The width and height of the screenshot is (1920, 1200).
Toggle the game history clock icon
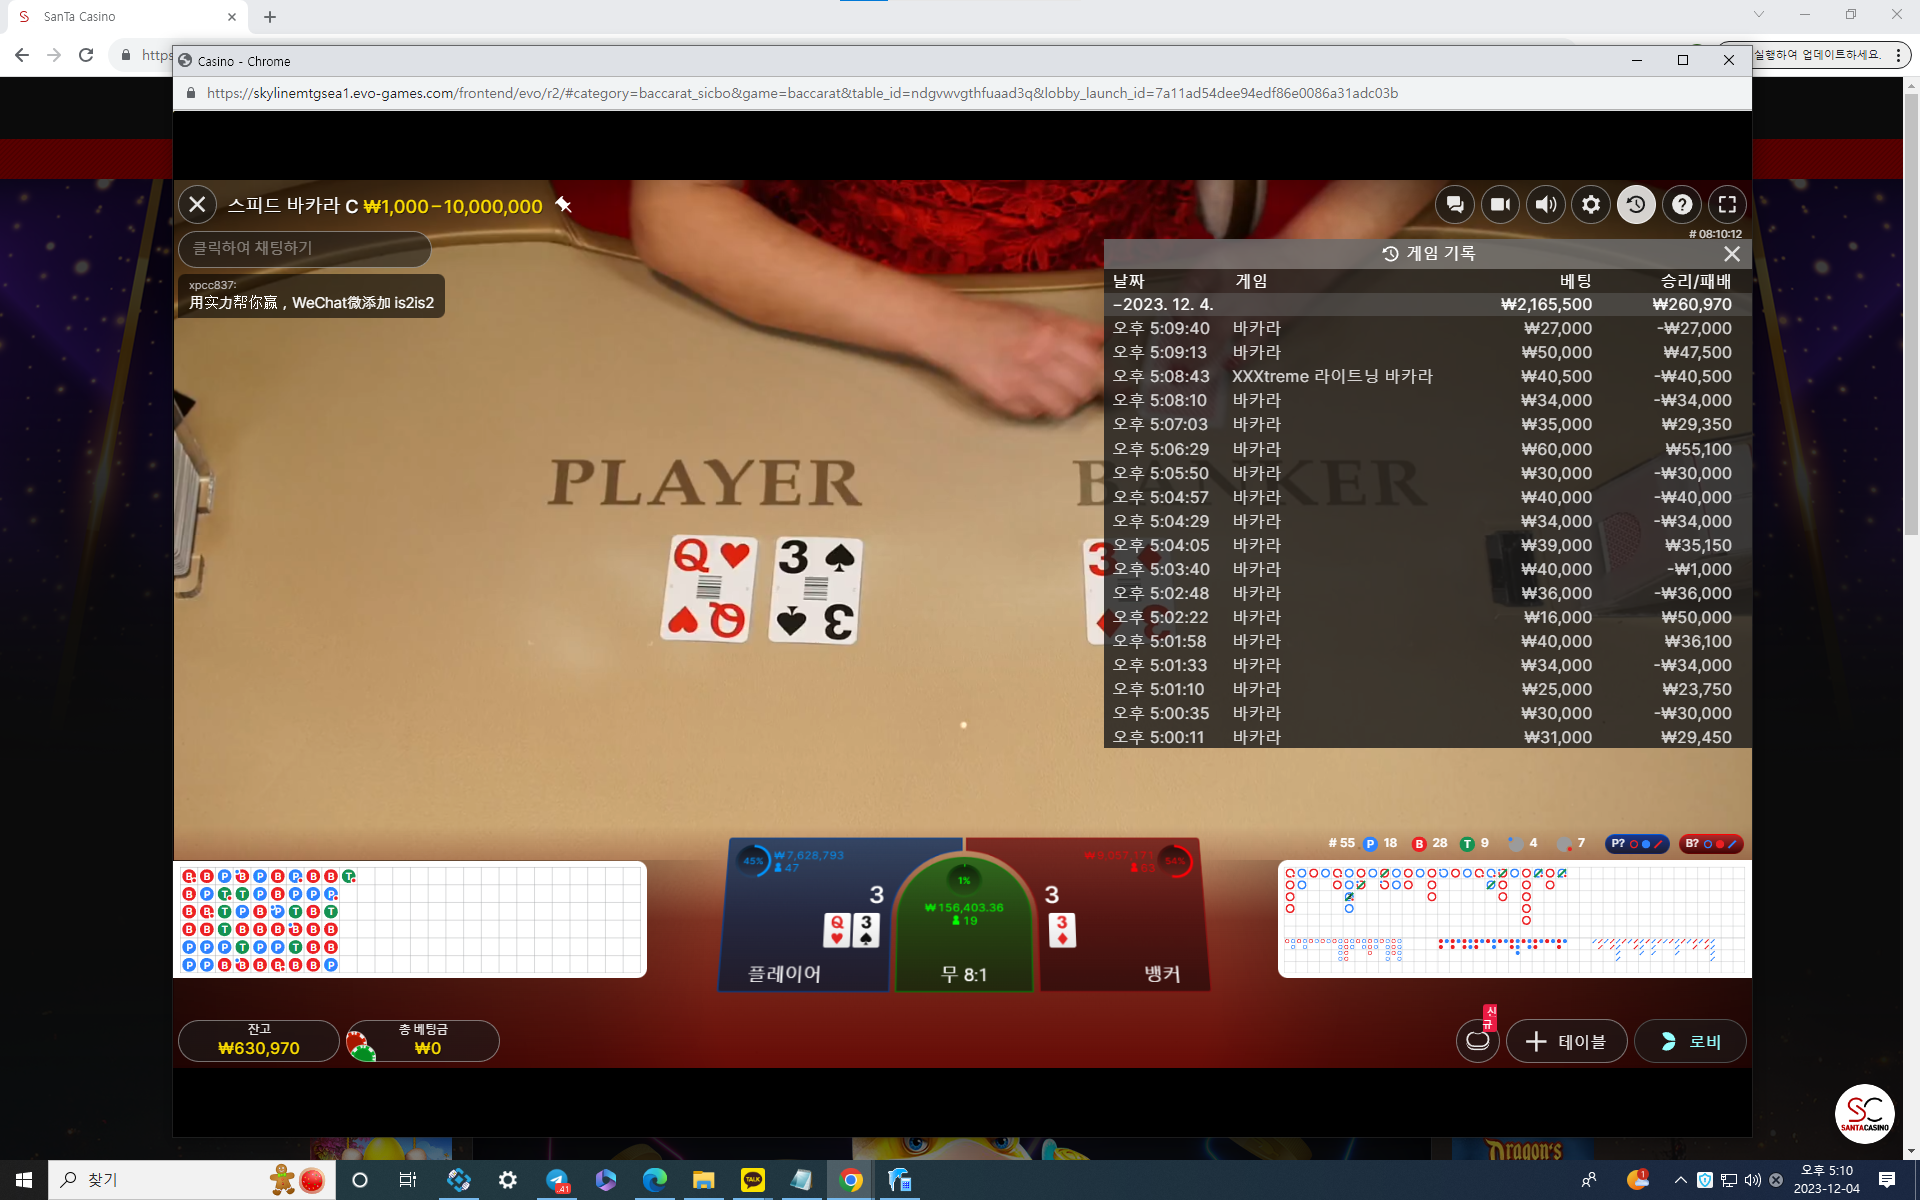tap(1636, 205)
